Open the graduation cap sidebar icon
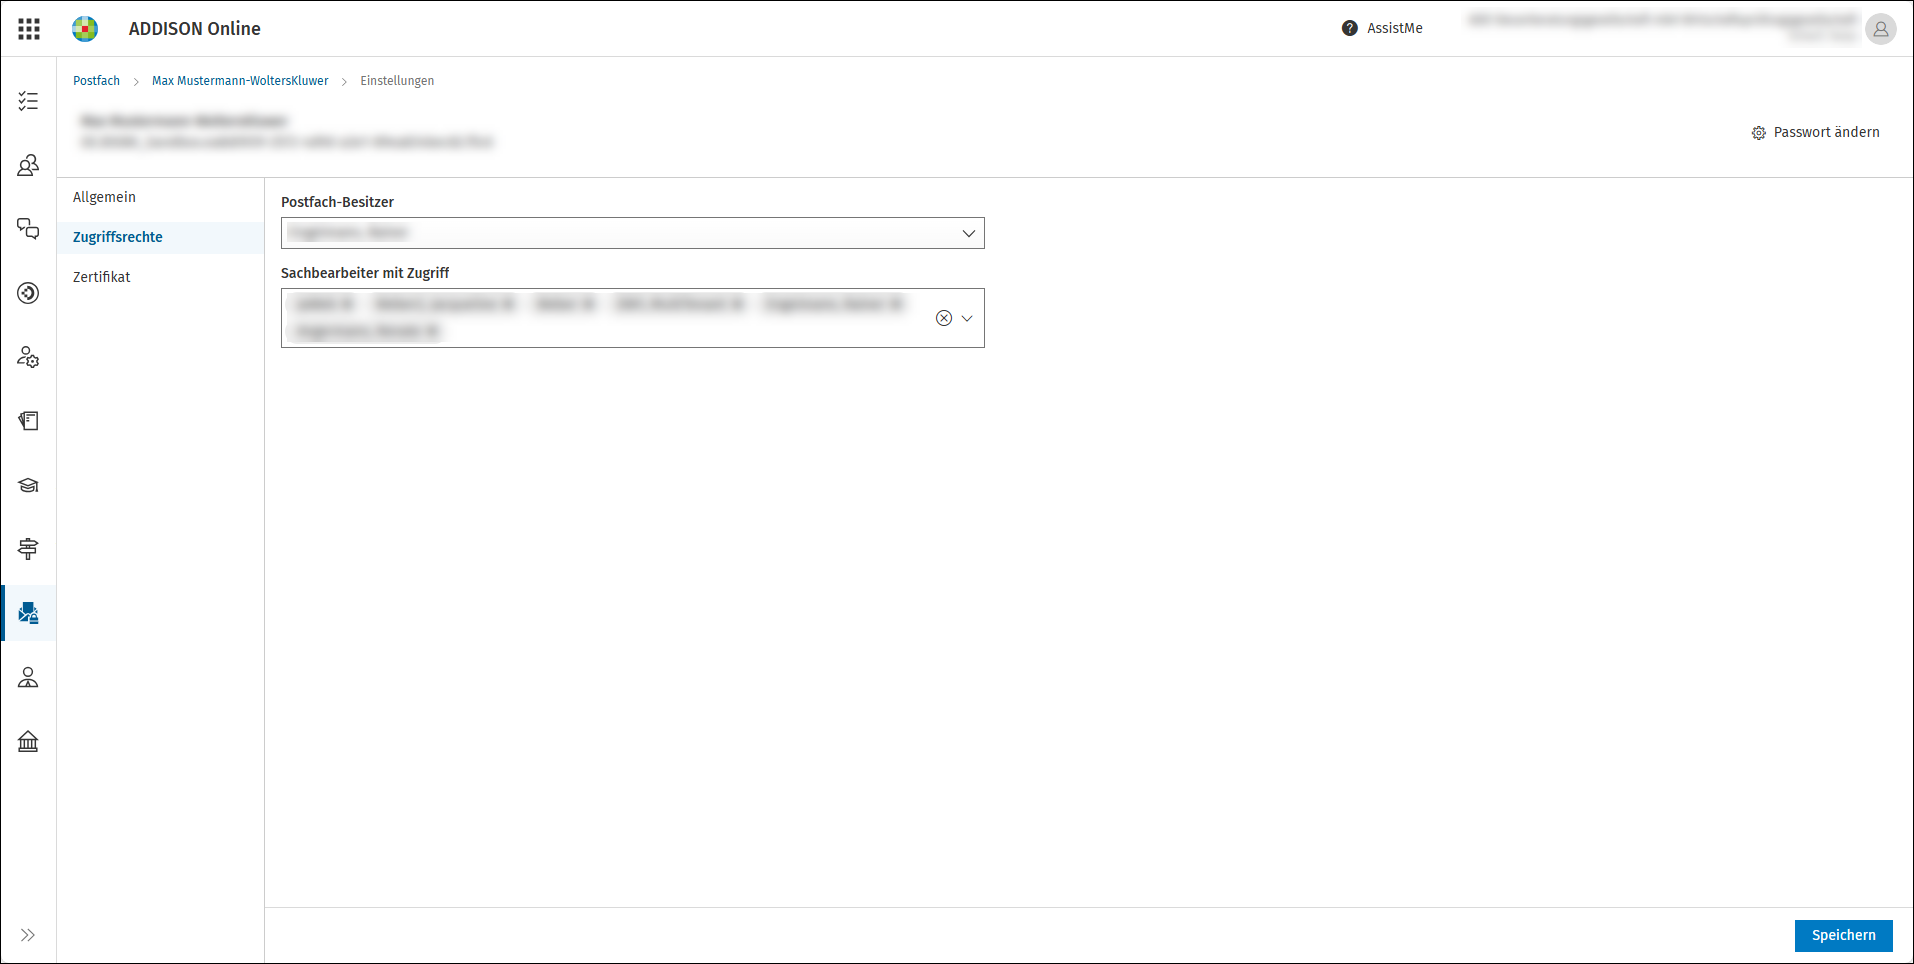The width and height of the screenshot is (1914, 964). pyautogui.click(x=28, y=485)
